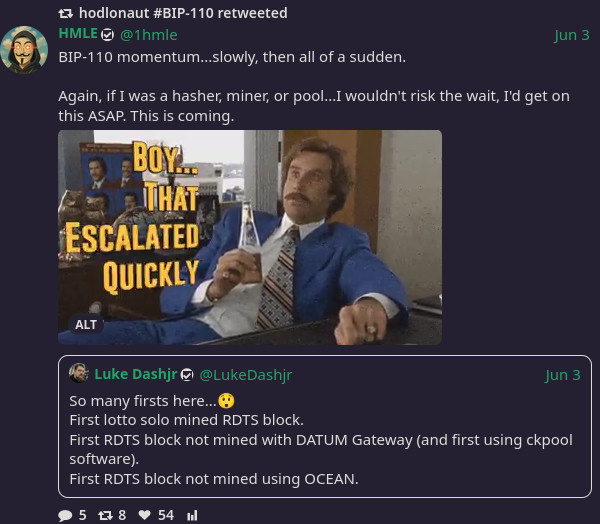Click HMLE's verified badge icon
Image resolution: width=600 pixels, height=524 pixels.
108,35
